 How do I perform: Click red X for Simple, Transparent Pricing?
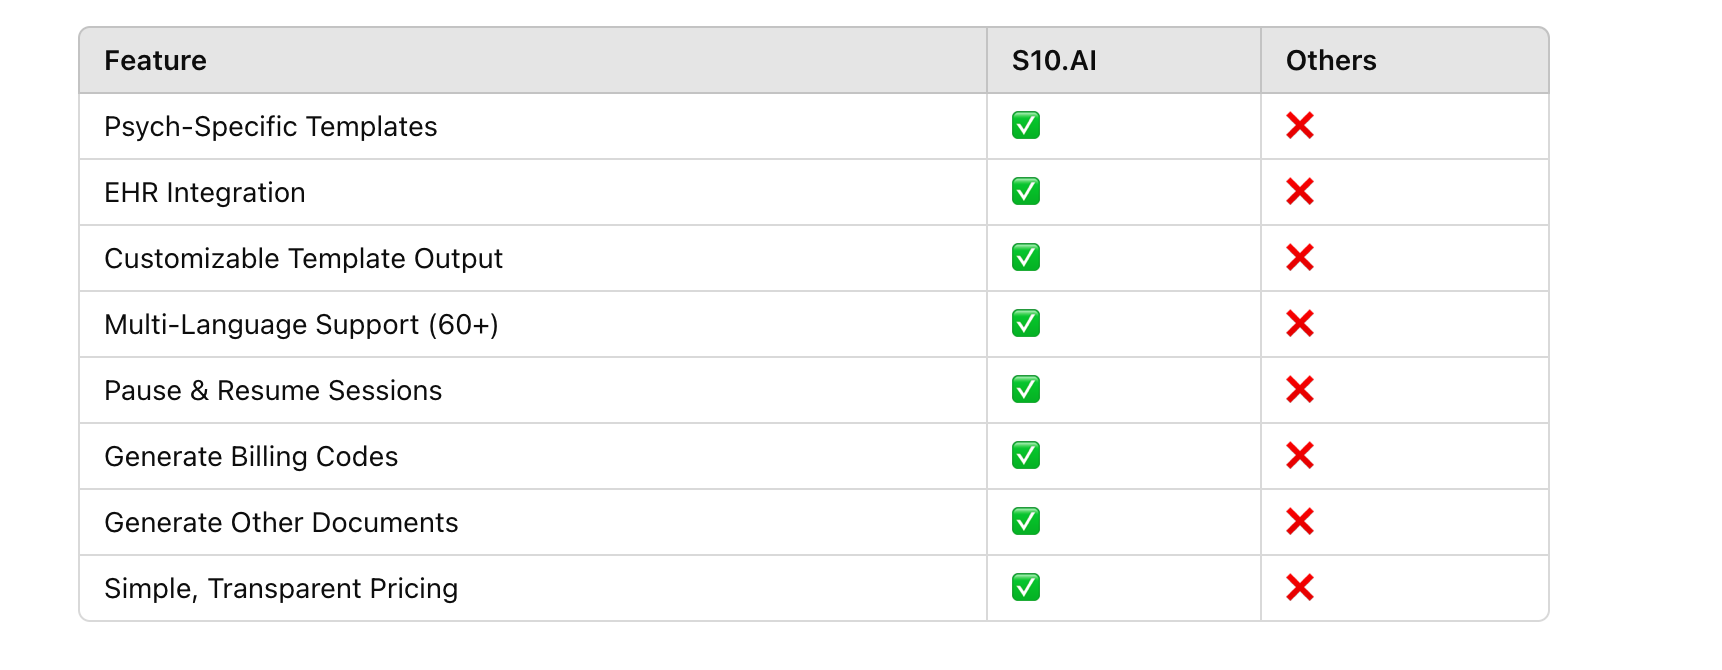tap(1300, 588)
